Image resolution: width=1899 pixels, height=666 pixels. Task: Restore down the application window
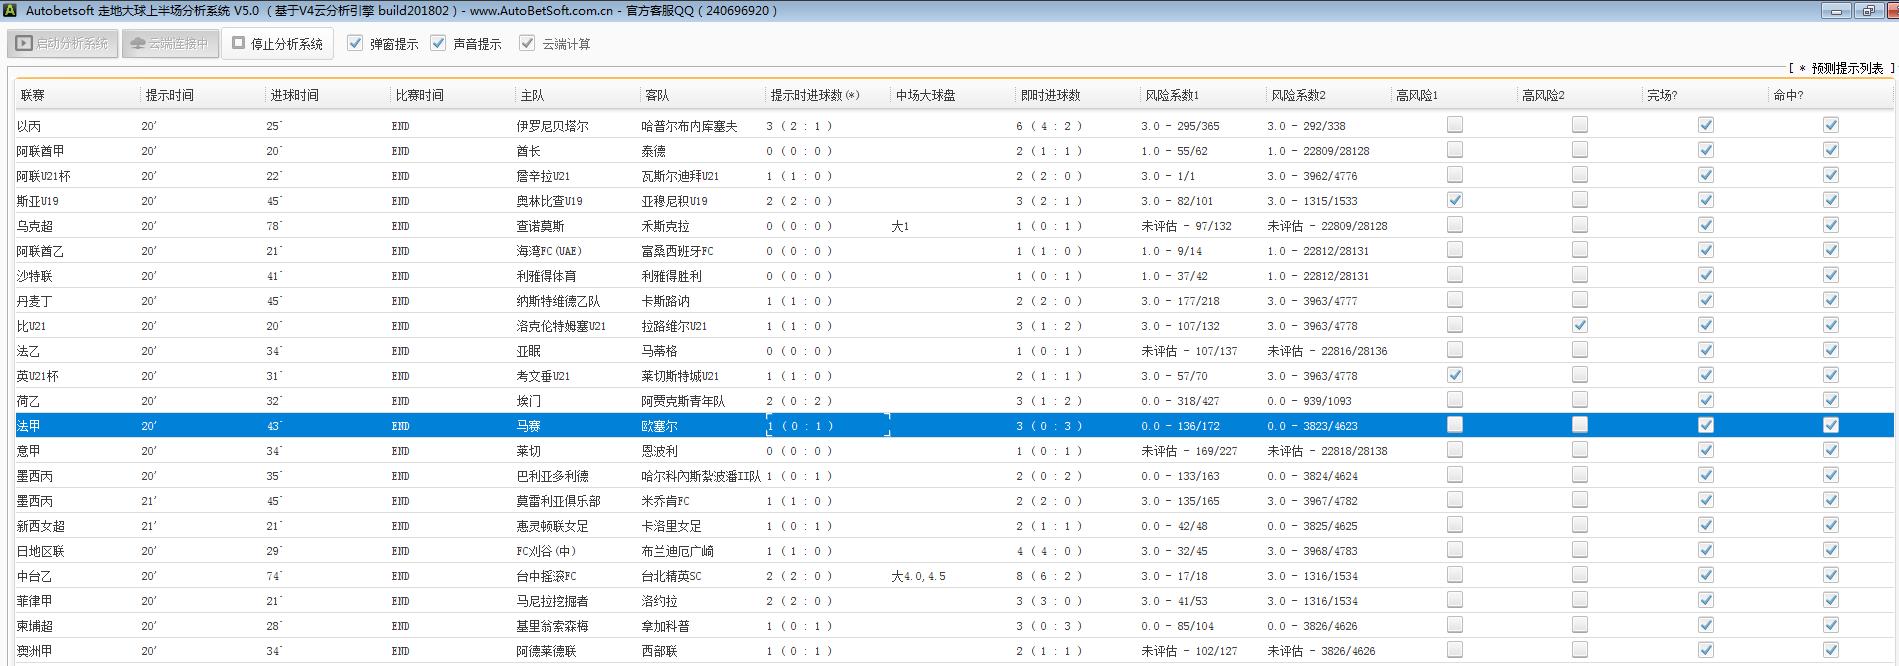[x=1867, y=11]
